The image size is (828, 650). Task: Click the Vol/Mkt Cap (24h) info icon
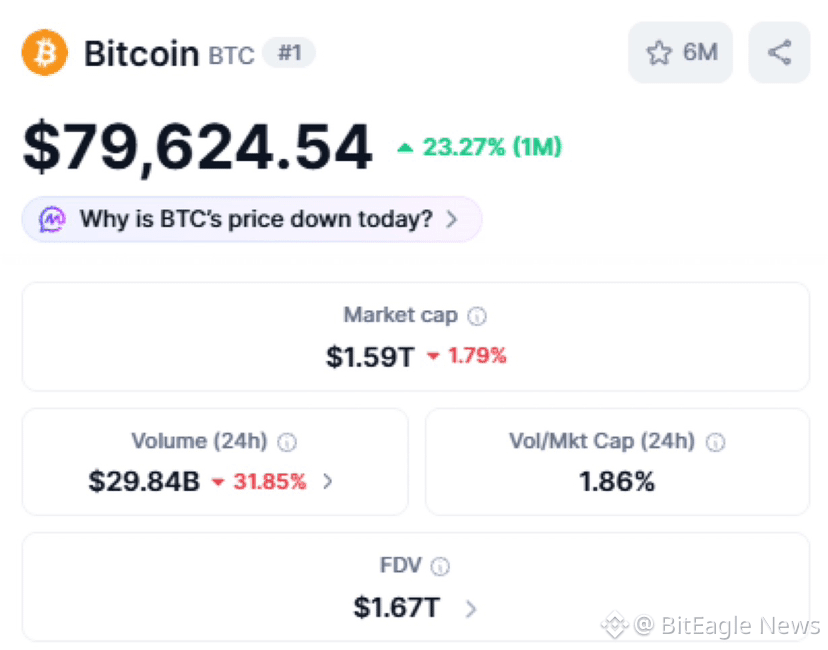tap(716, 442)
